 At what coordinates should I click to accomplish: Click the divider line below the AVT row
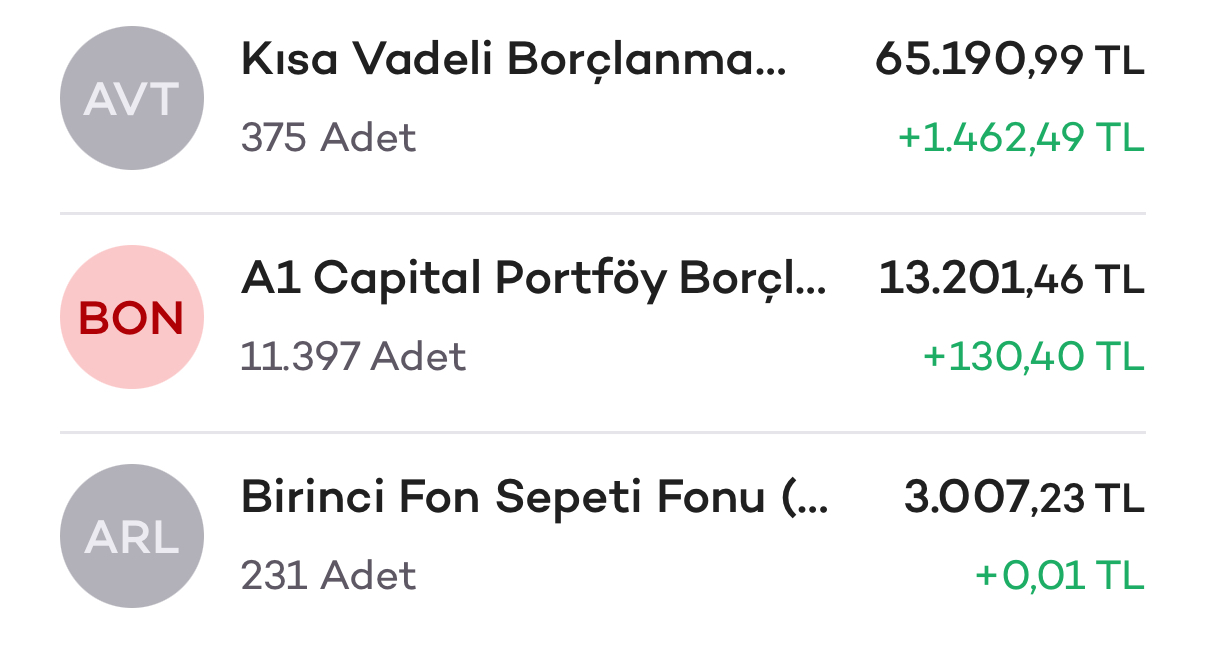click(x=602, y=214)
